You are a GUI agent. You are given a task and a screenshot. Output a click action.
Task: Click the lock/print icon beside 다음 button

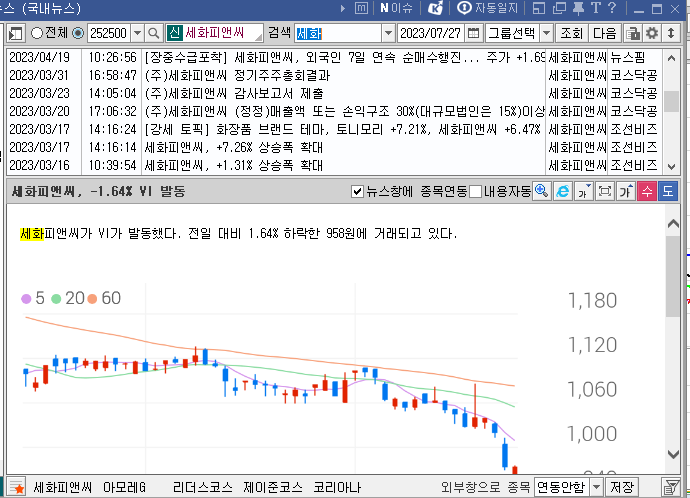[x=633, y=33]
